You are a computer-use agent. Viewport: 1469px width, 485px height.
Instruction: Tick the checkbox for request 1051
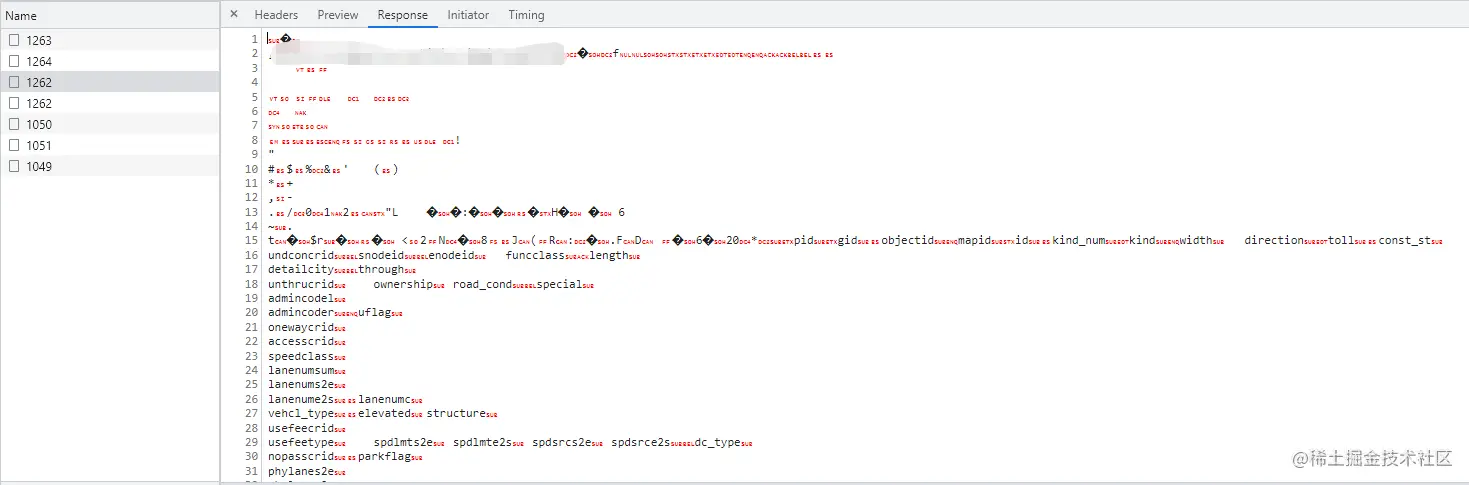[x=14, y=145]
